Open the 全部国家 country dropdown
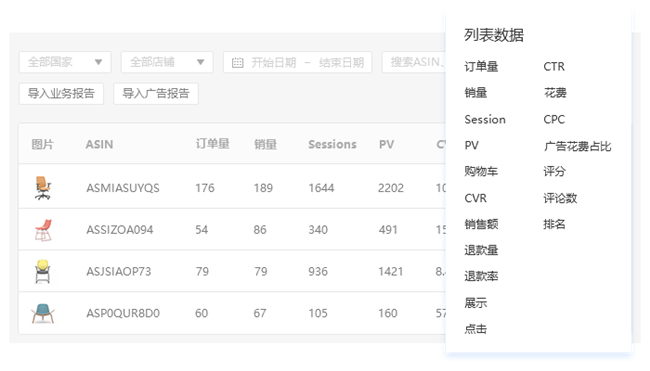This screenshot has height=371, width=650. 65,62
